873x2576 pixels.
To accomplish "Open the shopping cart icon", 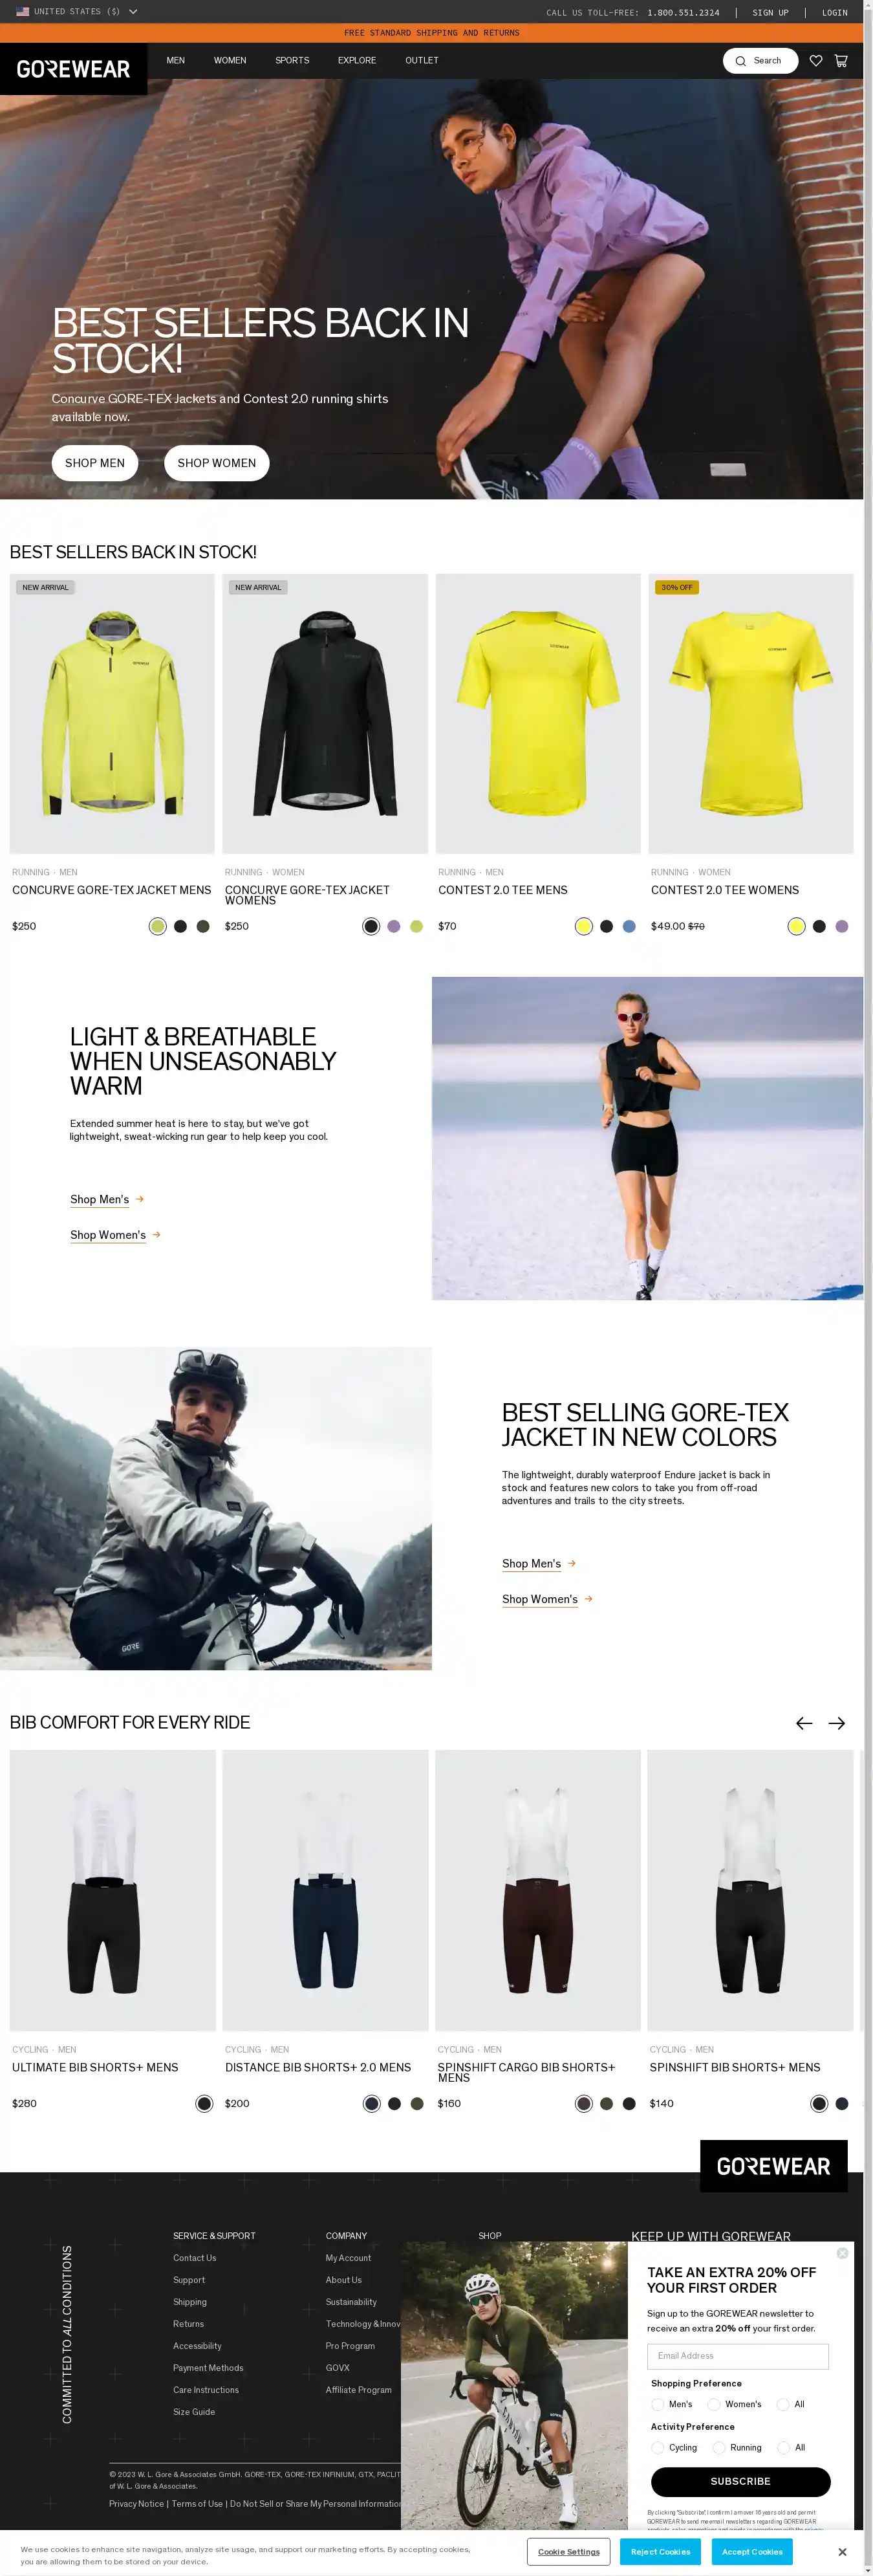I will pyautogui.click(x=841, y=61).
